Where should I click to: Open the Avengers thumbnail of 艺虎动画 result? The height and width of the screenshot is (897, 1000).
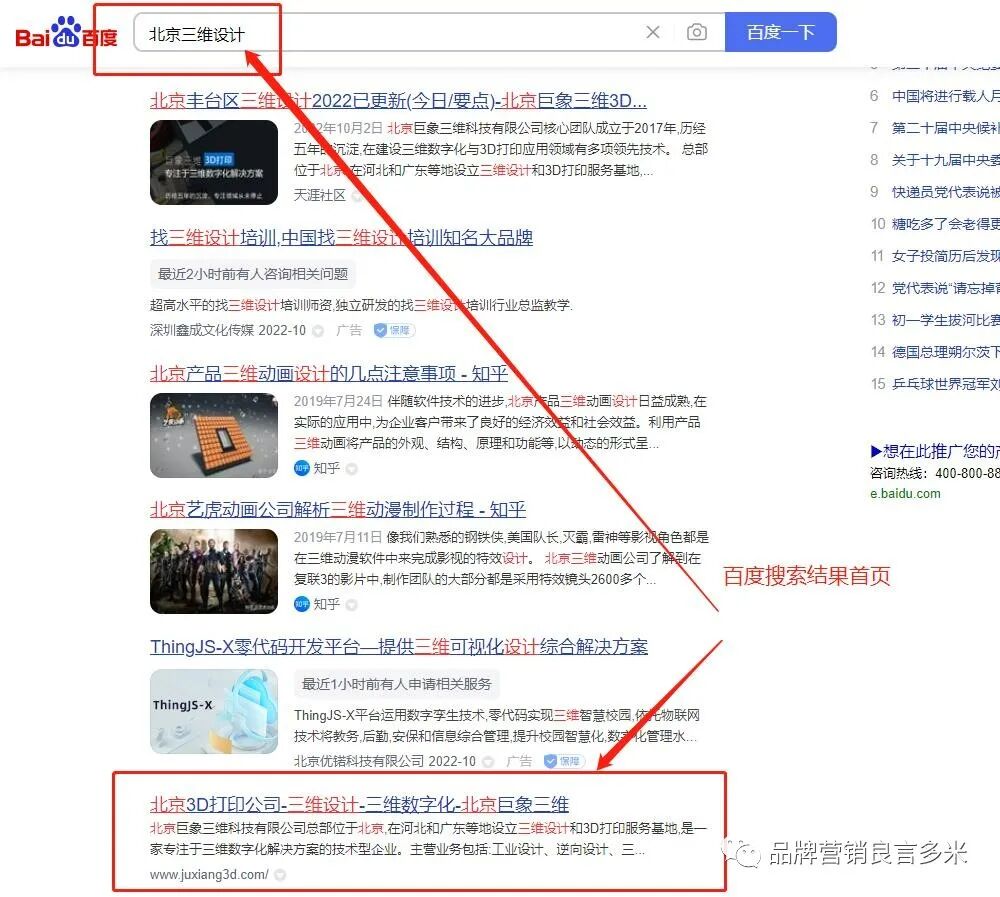(214, 572)
